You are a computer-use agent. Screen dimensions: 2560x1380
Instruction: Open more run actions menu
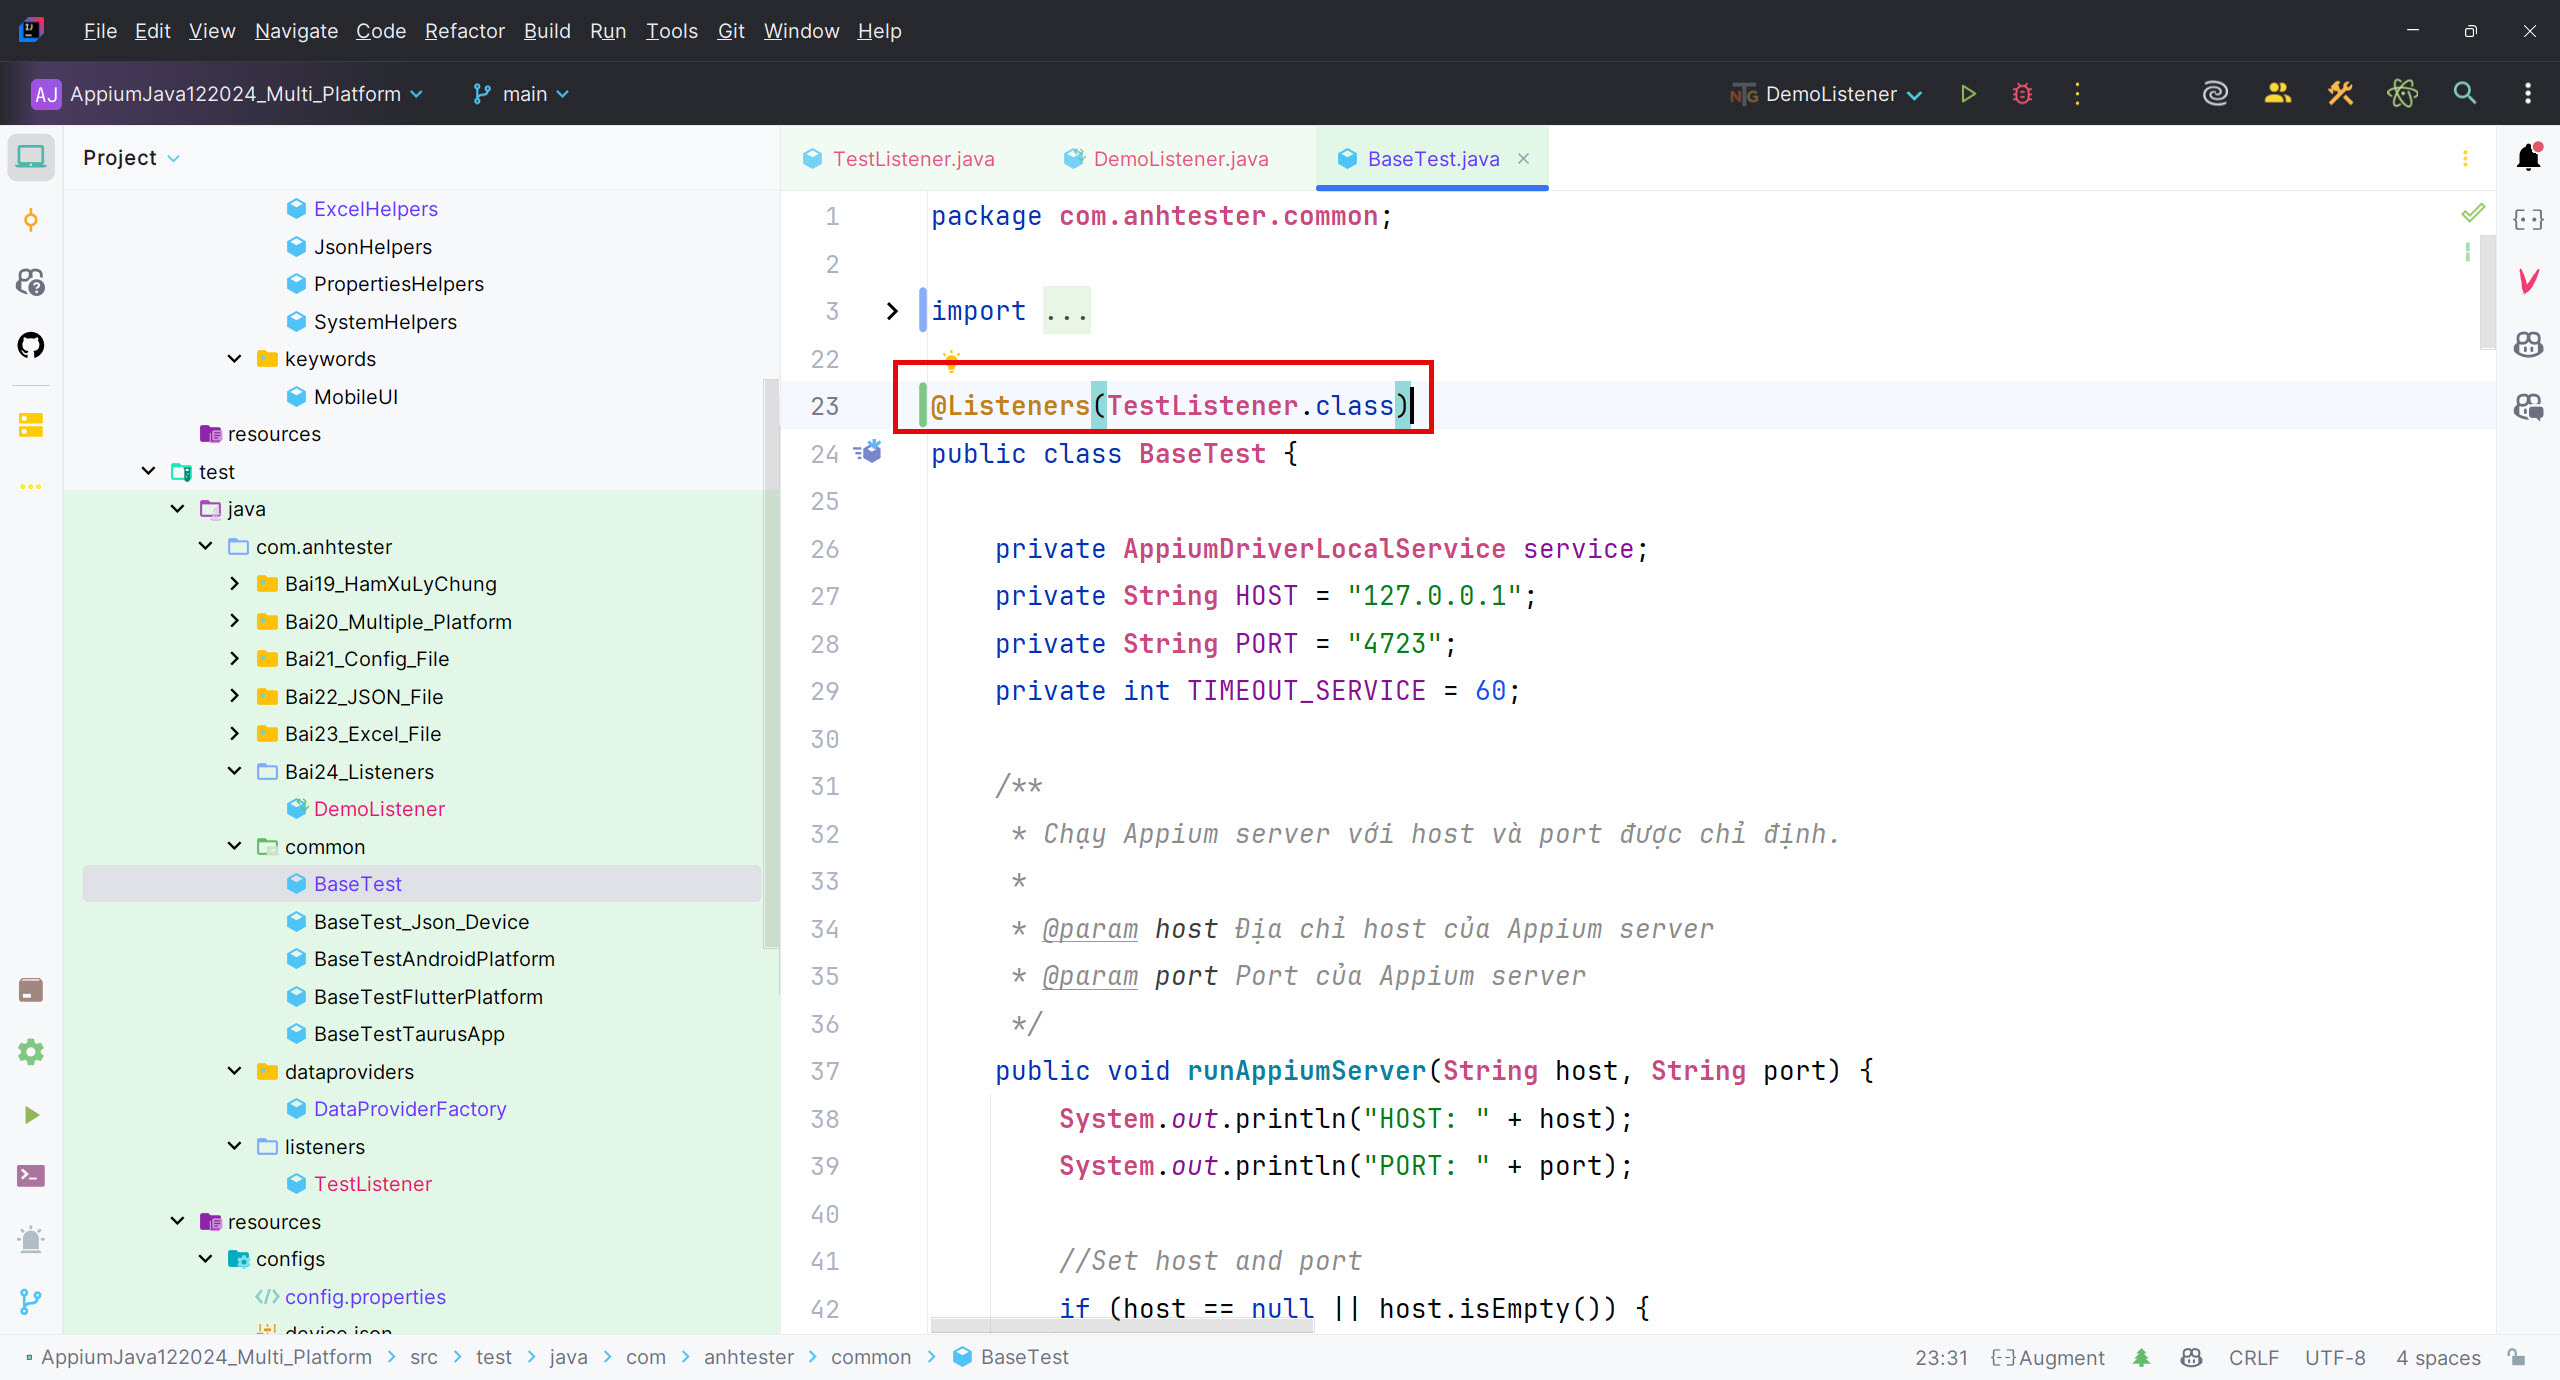coord(2077,94)
